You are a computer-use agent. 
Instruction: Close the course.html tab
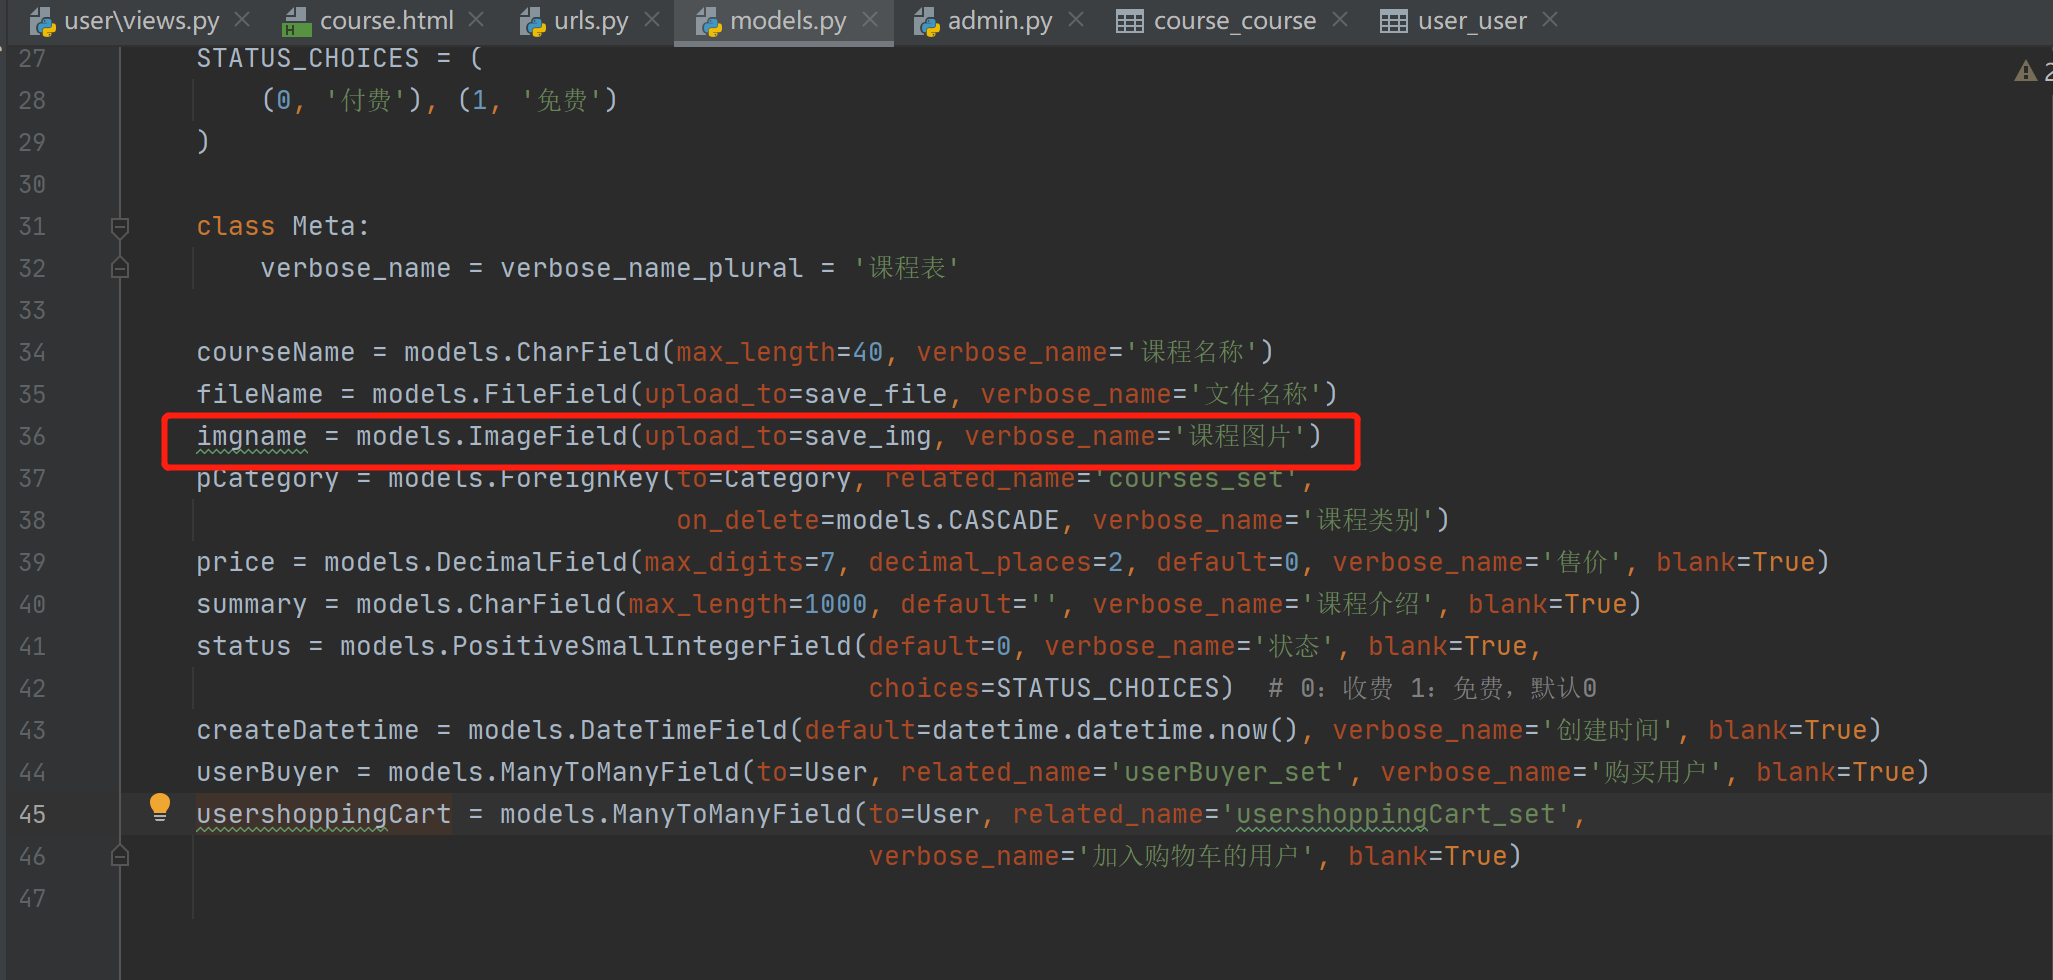pos(476,19)
